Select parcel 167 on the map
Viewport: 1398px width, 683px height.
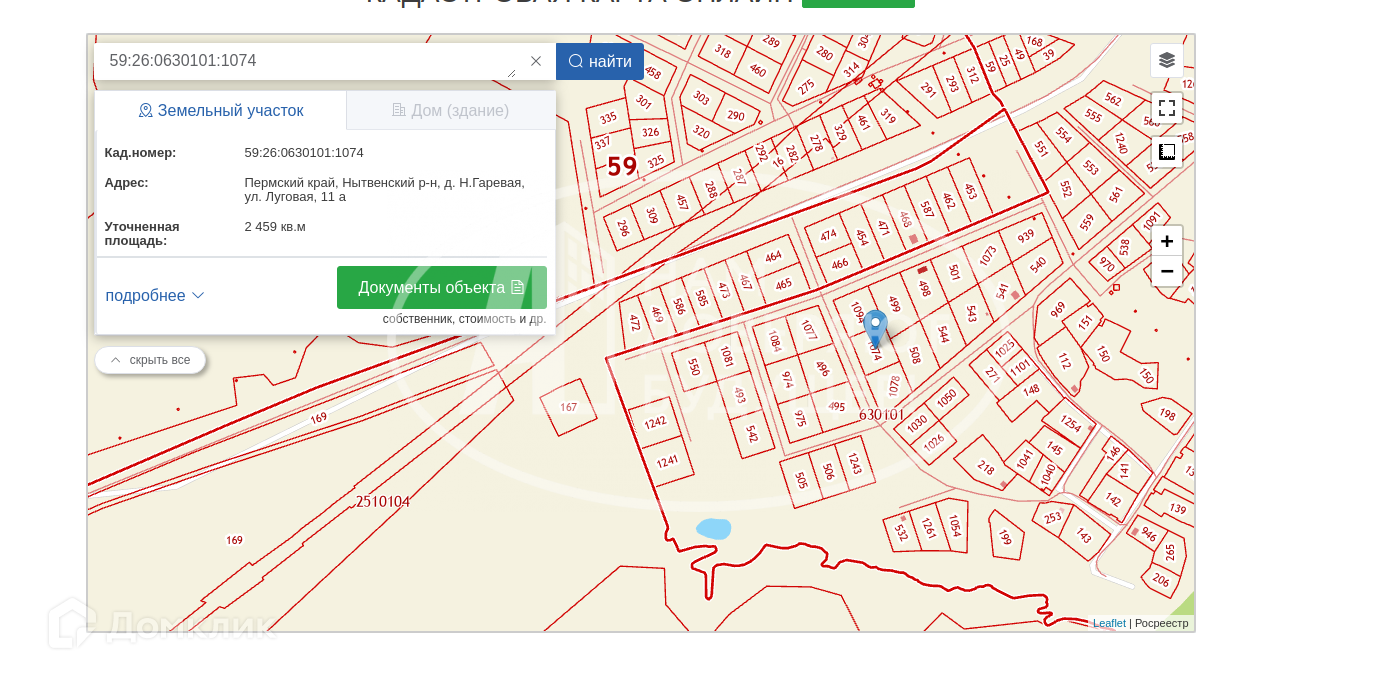coord(568,407)
